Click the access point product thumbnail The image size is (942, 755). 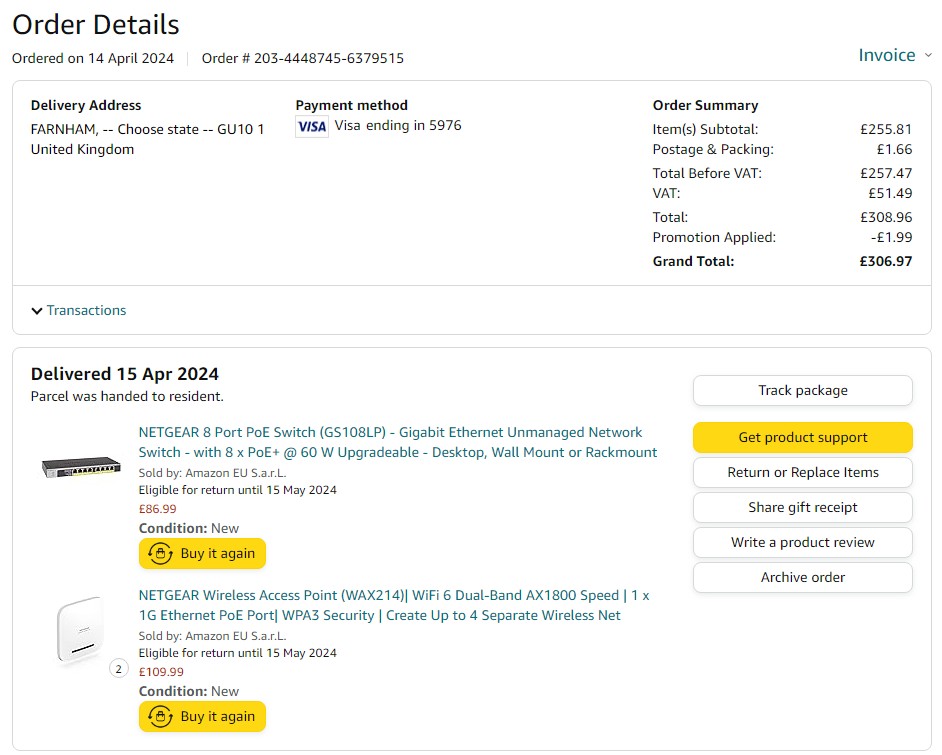pyautogui.click(x=80, y=630)
